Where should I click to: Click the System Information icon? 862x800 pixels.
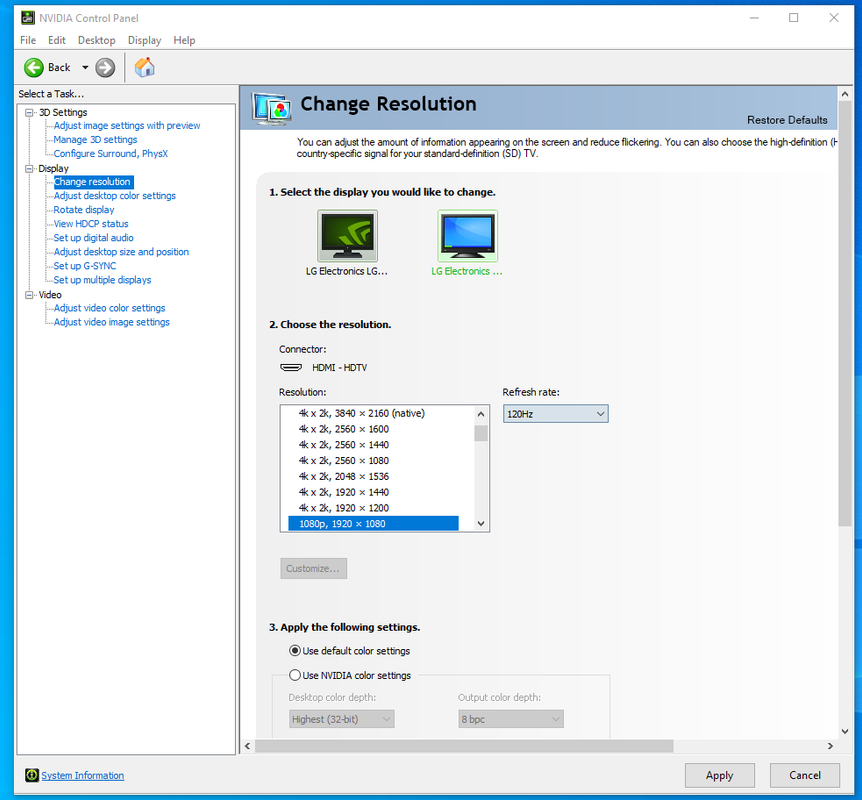tap(32, 775)
